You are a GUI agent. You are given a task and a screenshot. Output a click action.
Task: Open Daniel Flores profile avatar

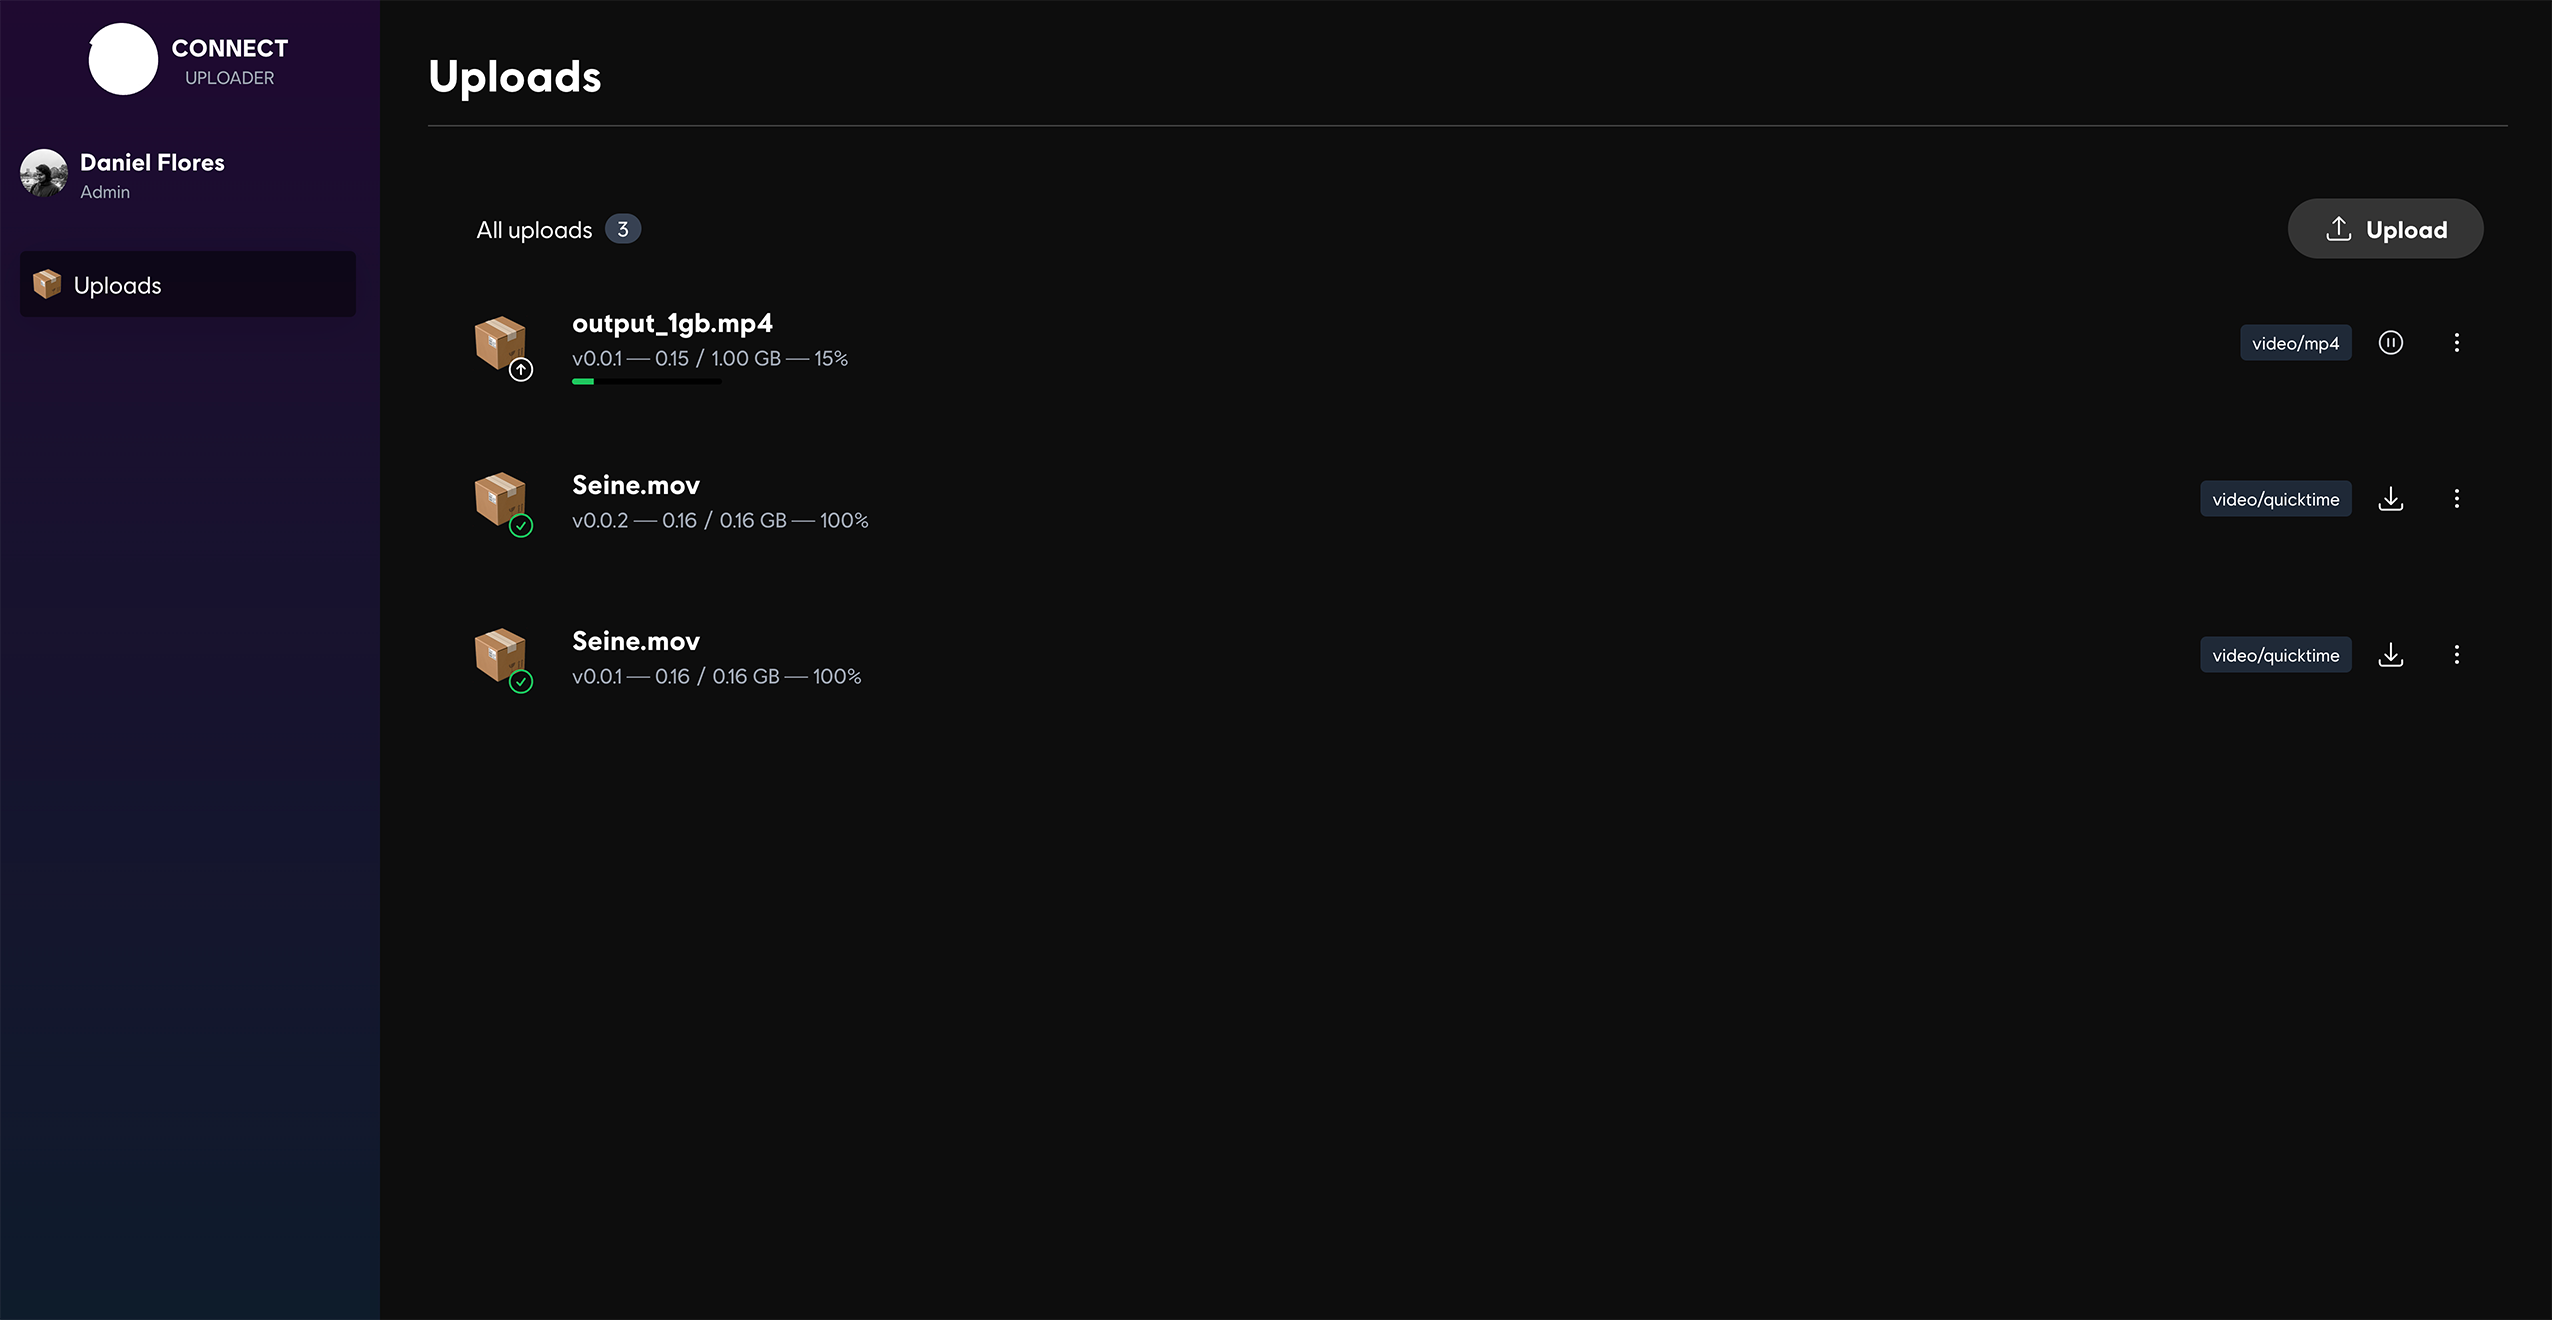(44, 174)
